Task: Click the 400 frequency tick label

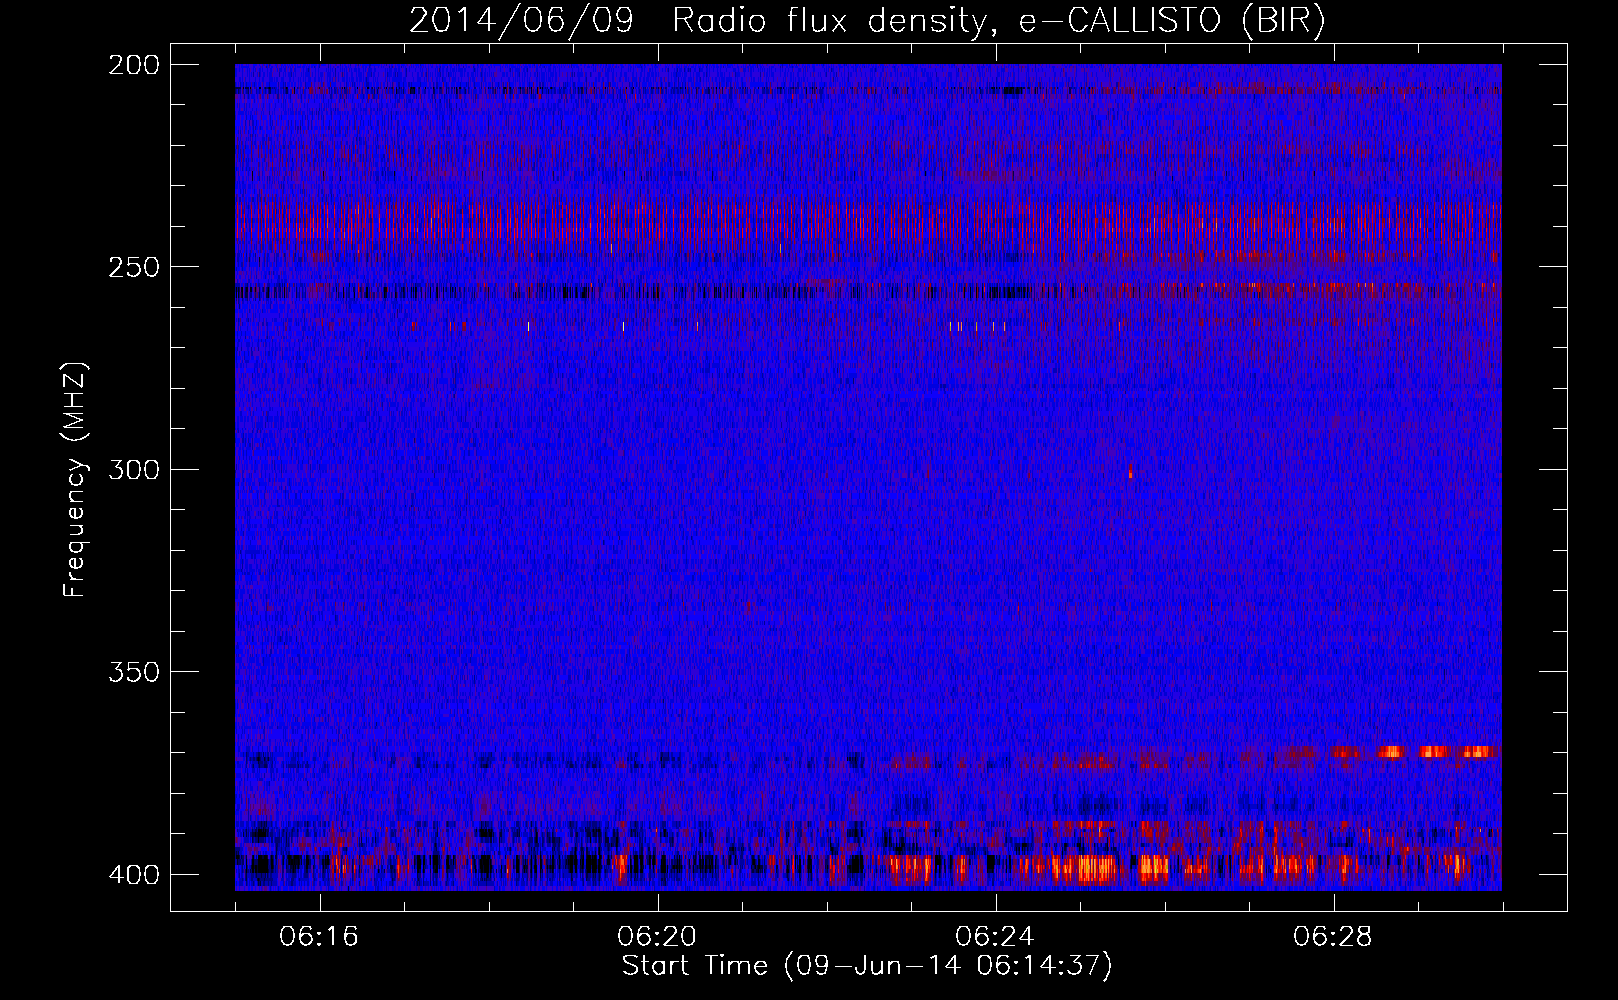Action: click(x=133, y=874)
